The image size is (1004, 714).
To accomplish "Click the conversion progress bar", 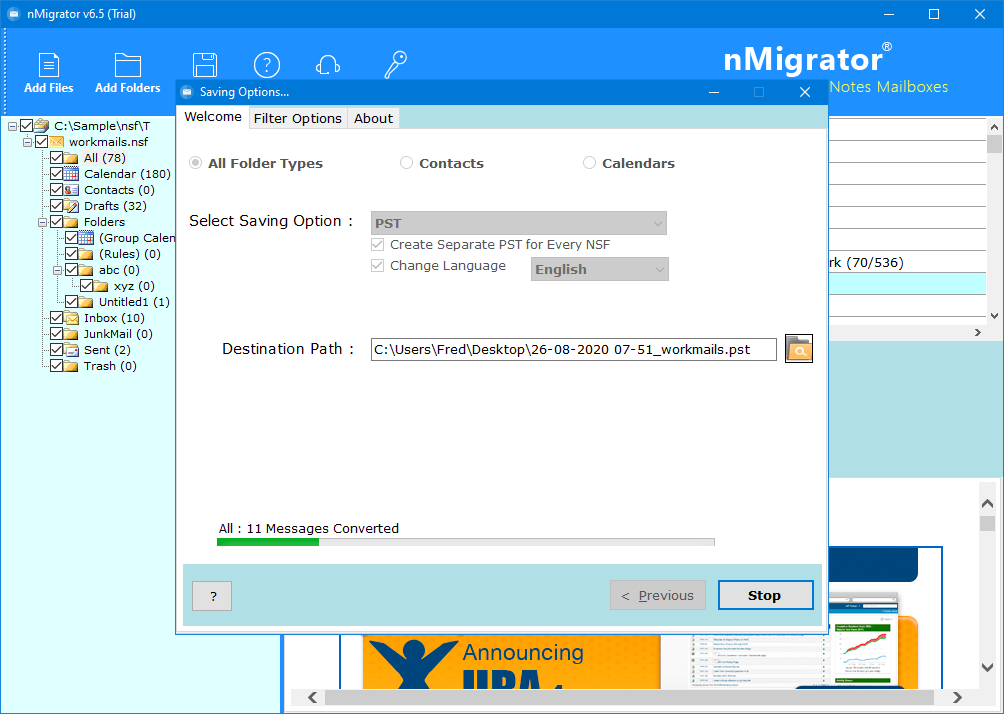I will 466,542.
